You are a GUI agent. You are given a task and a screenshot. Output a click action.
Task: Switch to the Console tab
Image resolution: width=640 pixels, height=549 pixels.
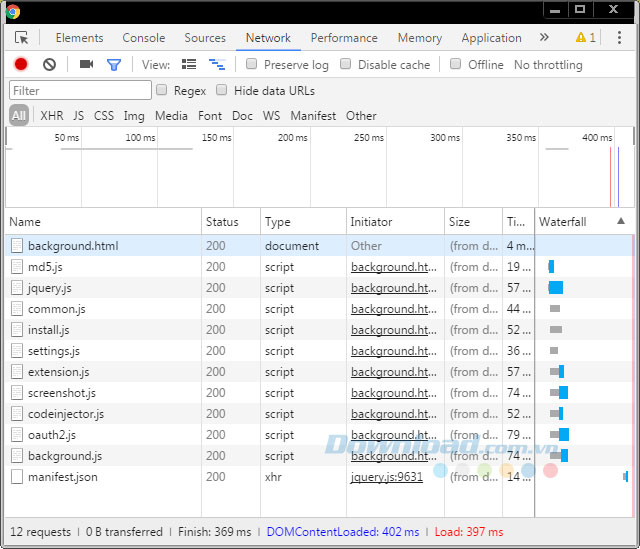click(143, 38)
